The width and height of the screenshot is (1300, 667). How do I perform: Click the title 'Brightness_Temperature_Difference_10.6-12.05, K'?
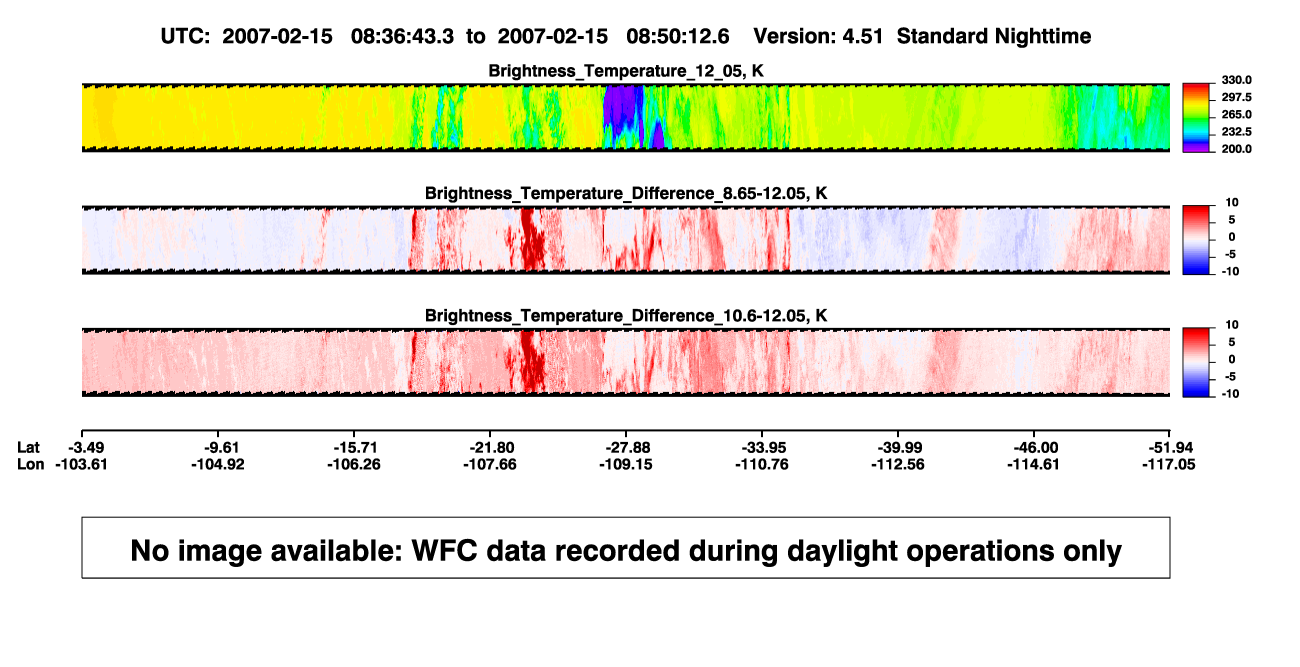626,316
